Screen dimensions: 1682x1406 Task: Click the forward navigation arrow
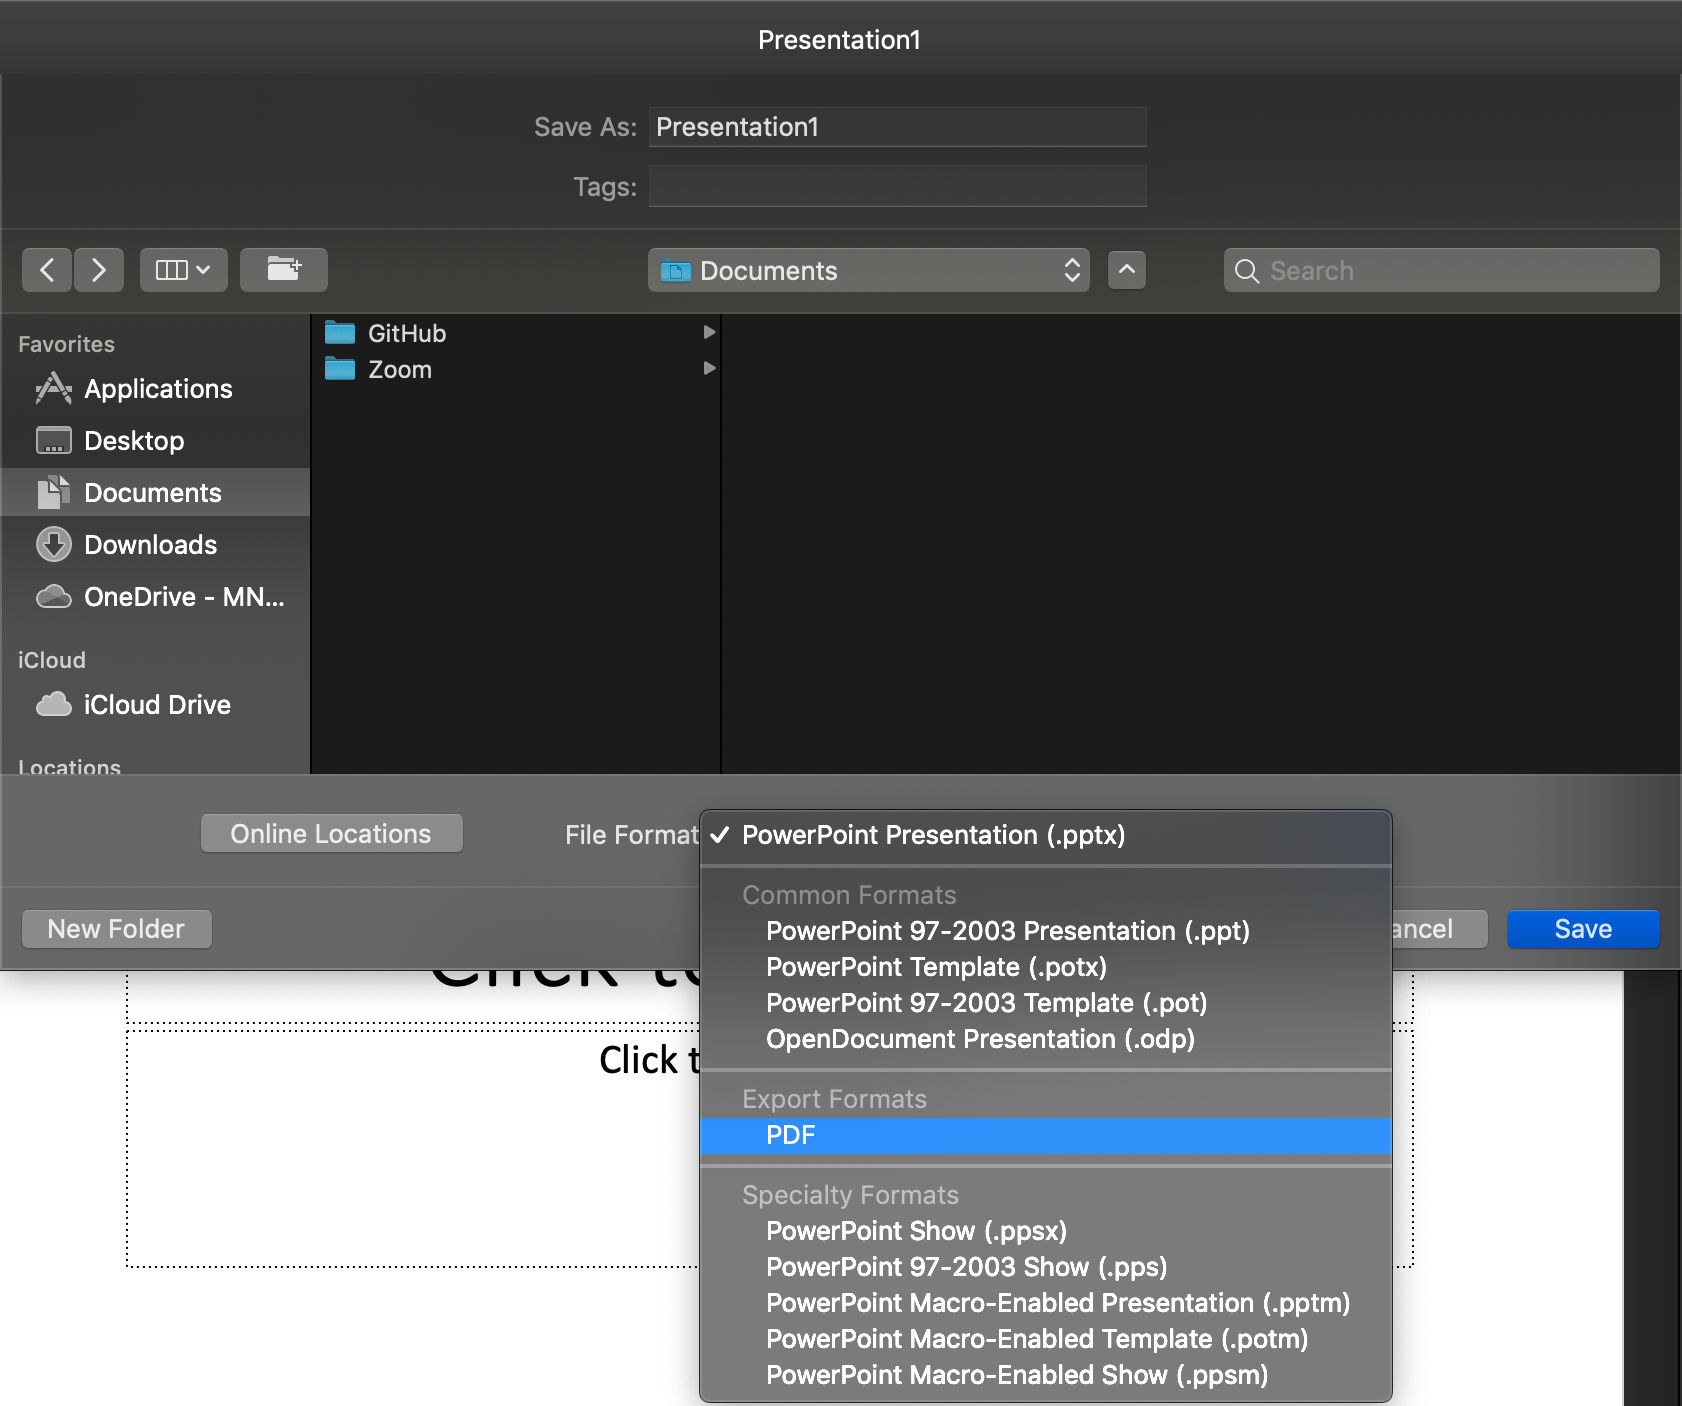(x=98, y=270)
